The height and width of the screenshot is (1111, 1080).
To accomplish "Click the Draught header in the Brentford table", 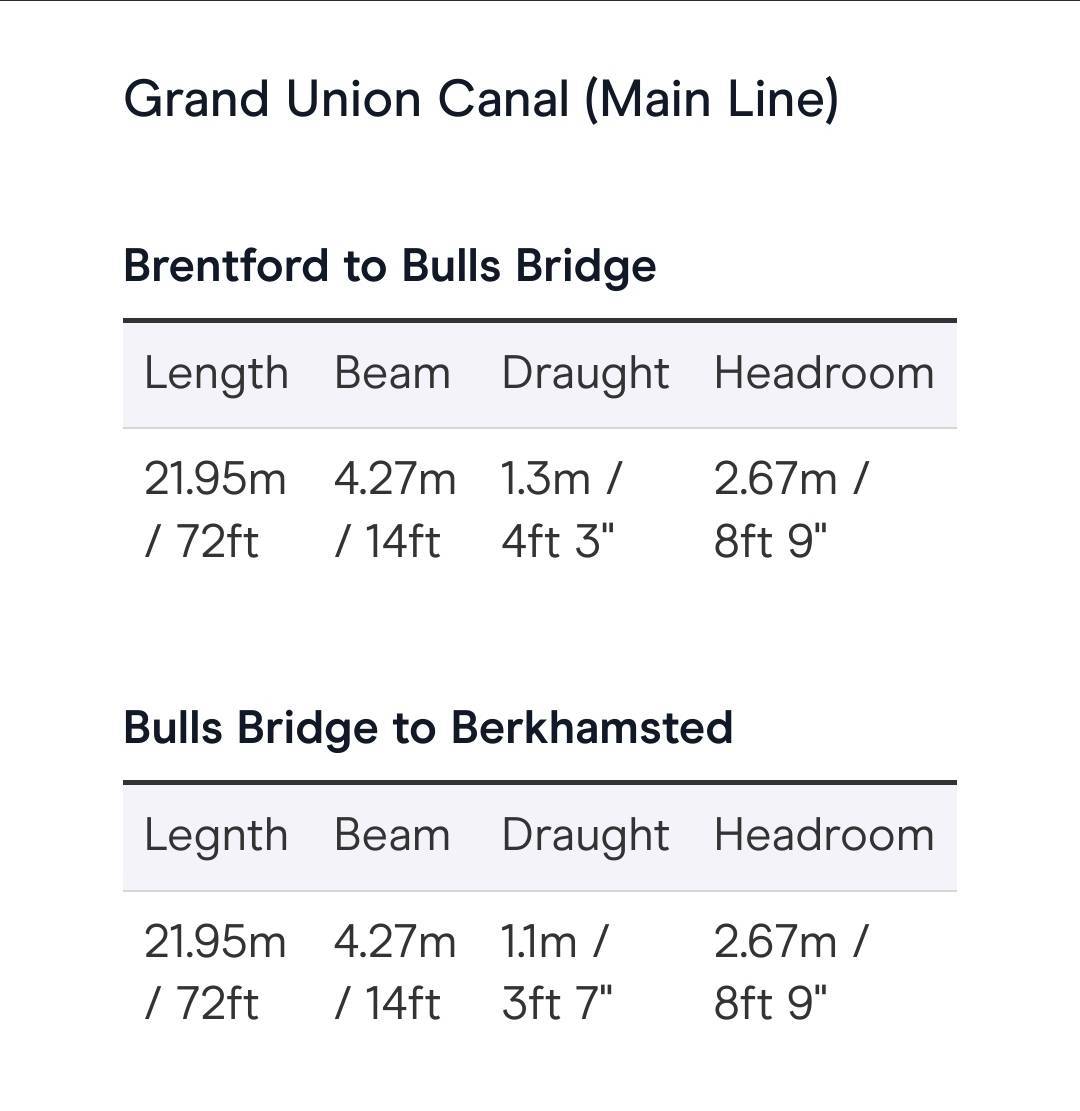I will (x=585, y=374).
